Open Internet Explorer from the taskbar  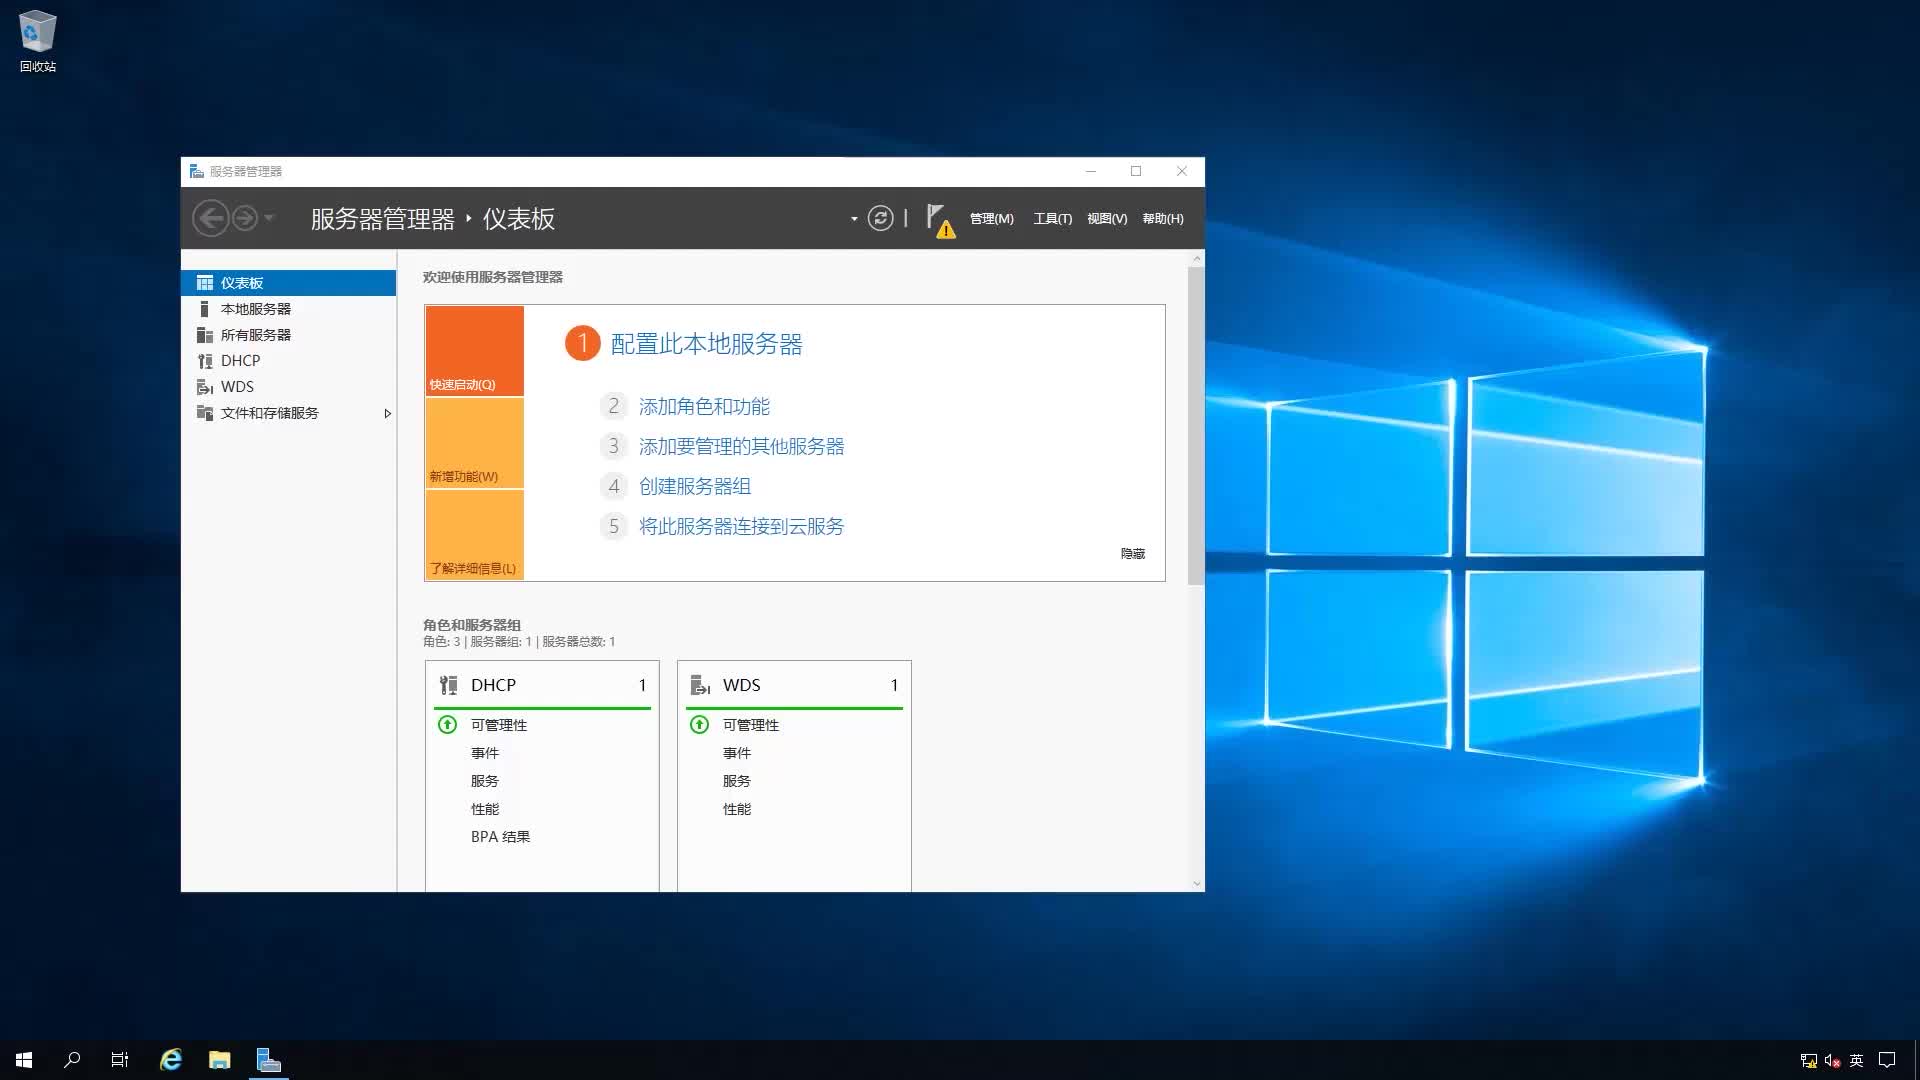[x=170, y=1059]
